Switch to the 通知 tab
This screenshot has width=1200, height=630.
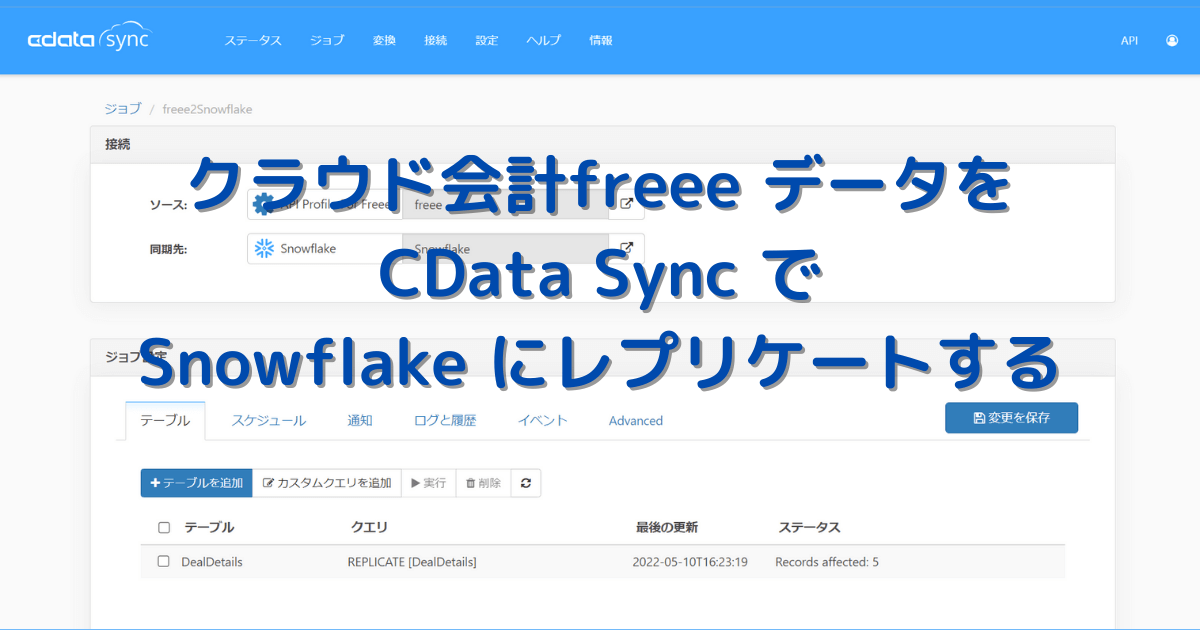(360, 421)
